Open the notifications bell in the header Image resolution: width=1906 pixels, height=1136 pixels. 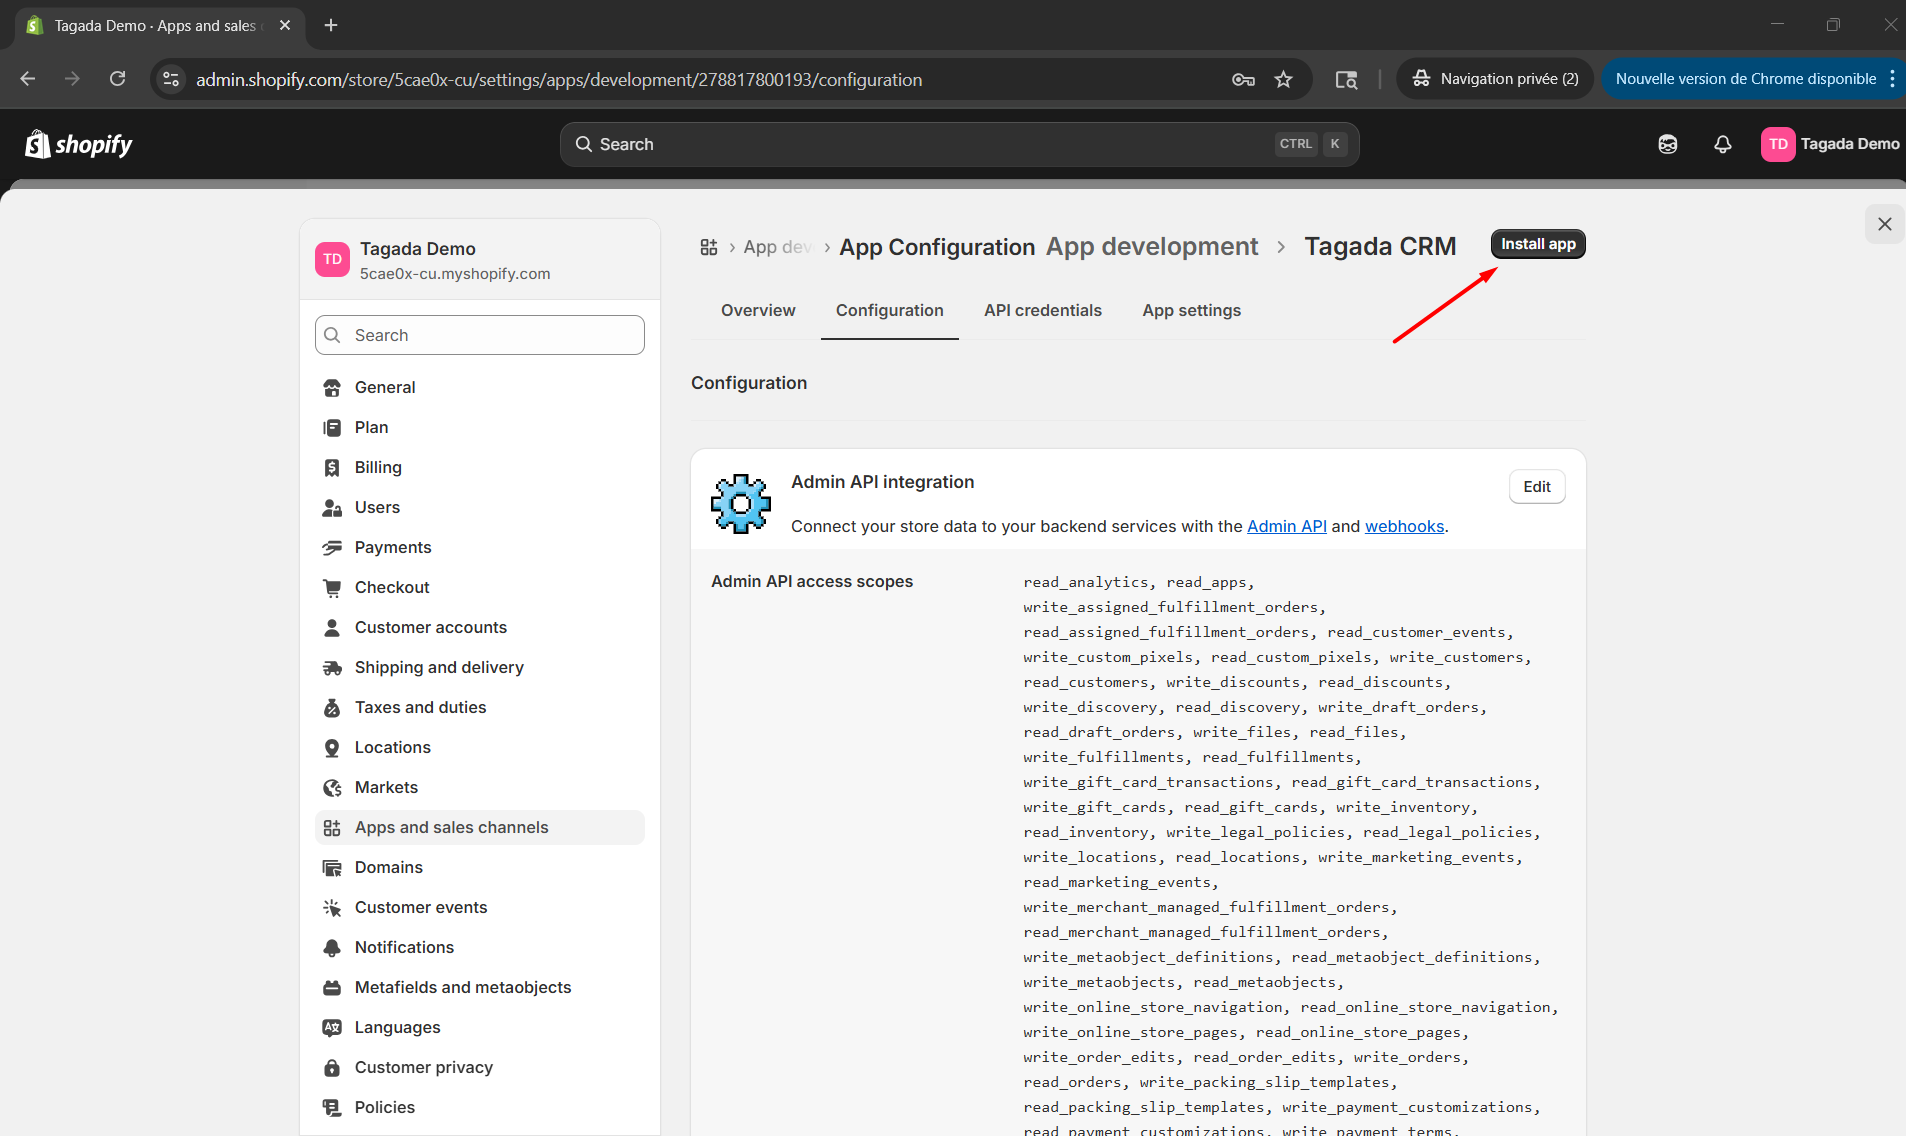1722,144
